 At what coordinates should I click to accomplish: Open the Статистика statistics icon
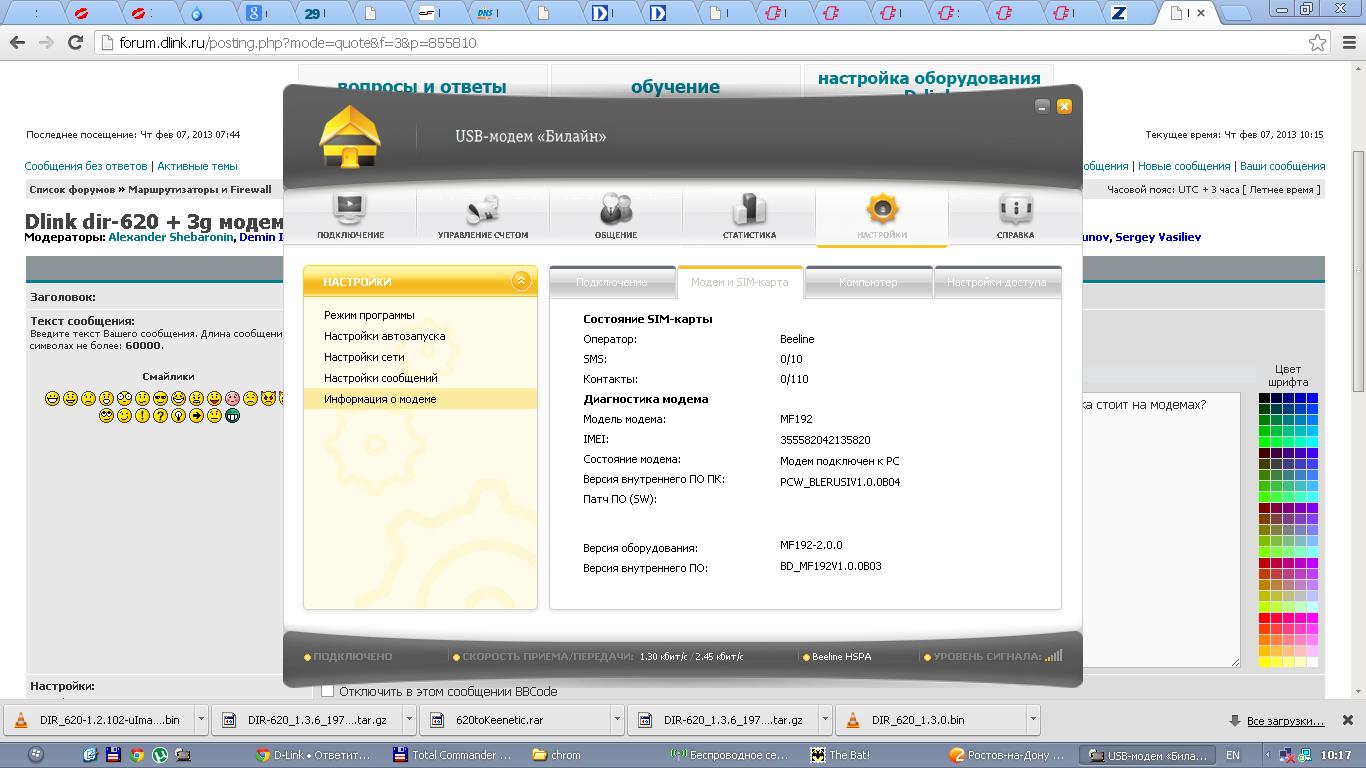click(x=749, y=215)
